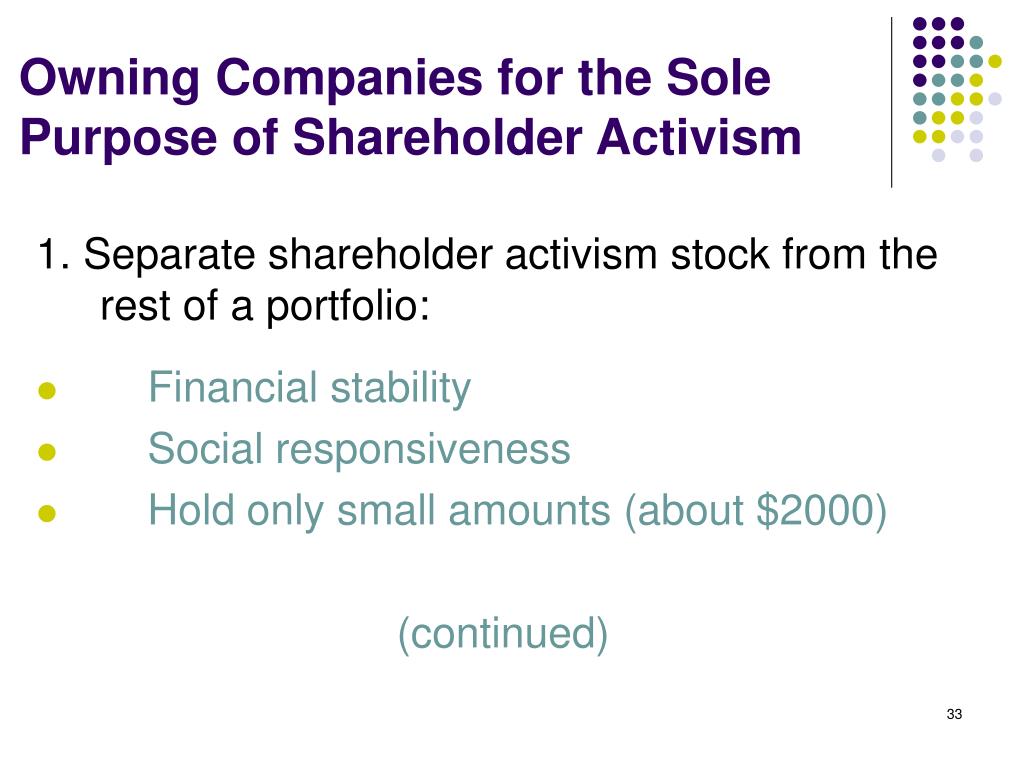Viewport: 1024px width, 768px height.
Task: Click the title line 'Purpose of Shareholder Activism'
Action: point(411,138)
